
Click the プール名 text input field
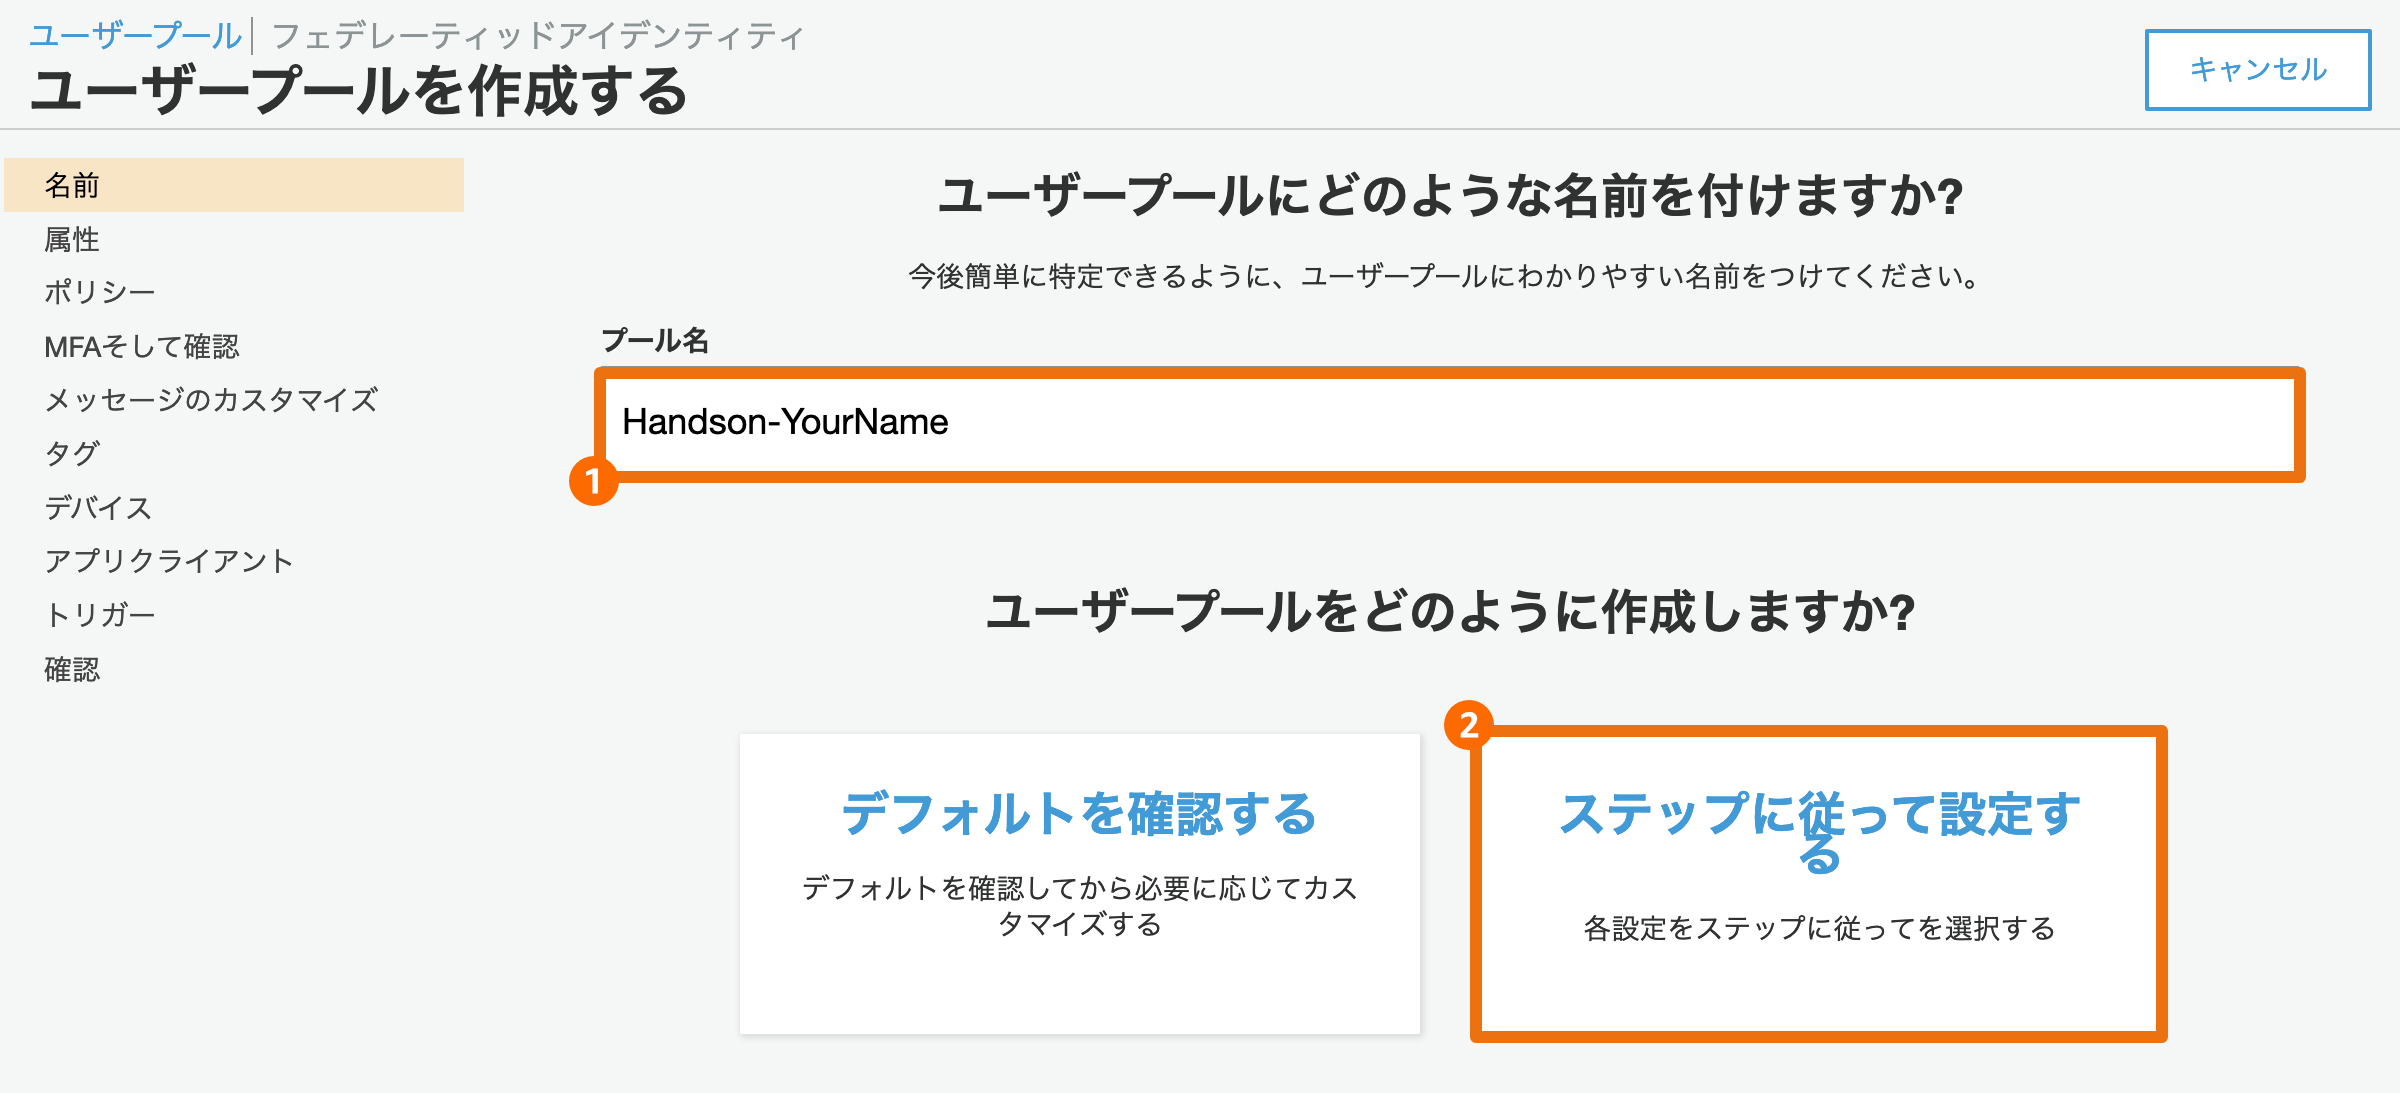(x=1448, y=424)
